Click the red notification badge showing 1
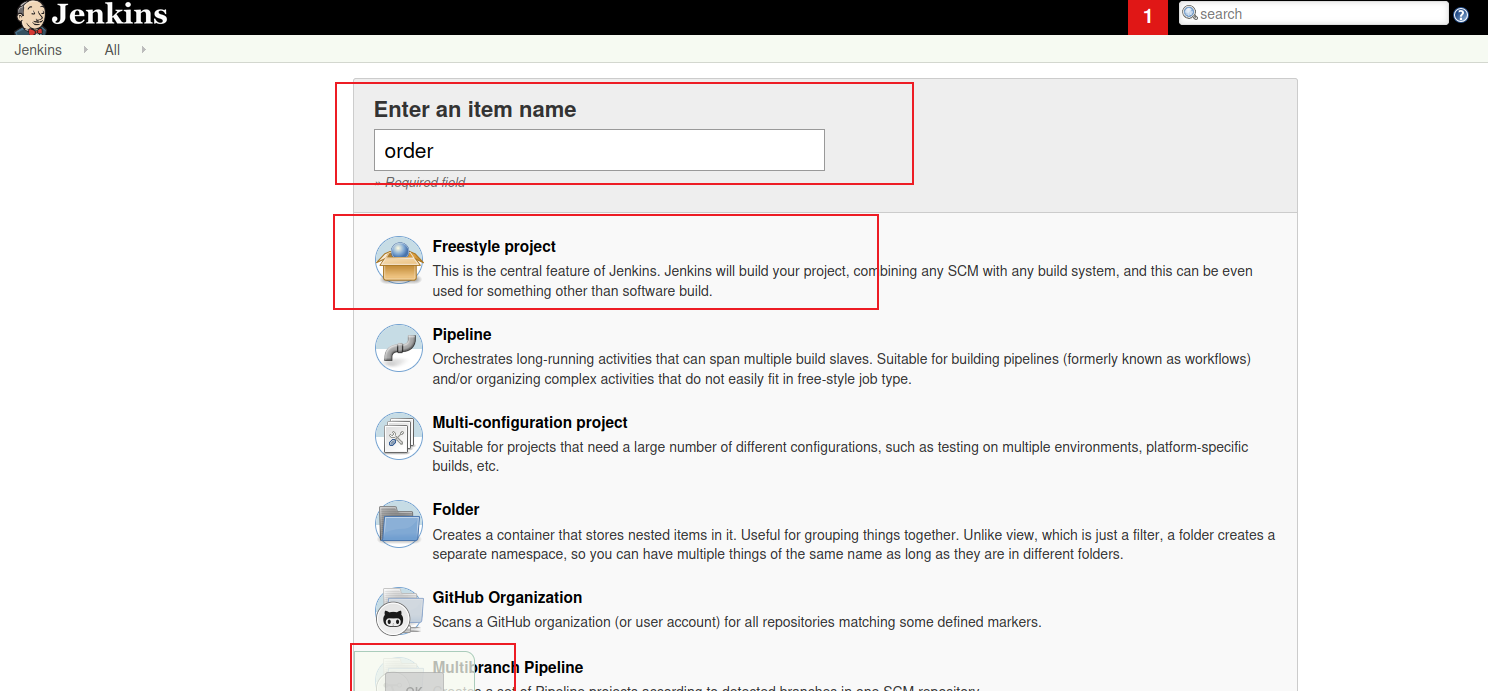The height and width of the screenshot is (691, 1488). [x=1148, y=17]
